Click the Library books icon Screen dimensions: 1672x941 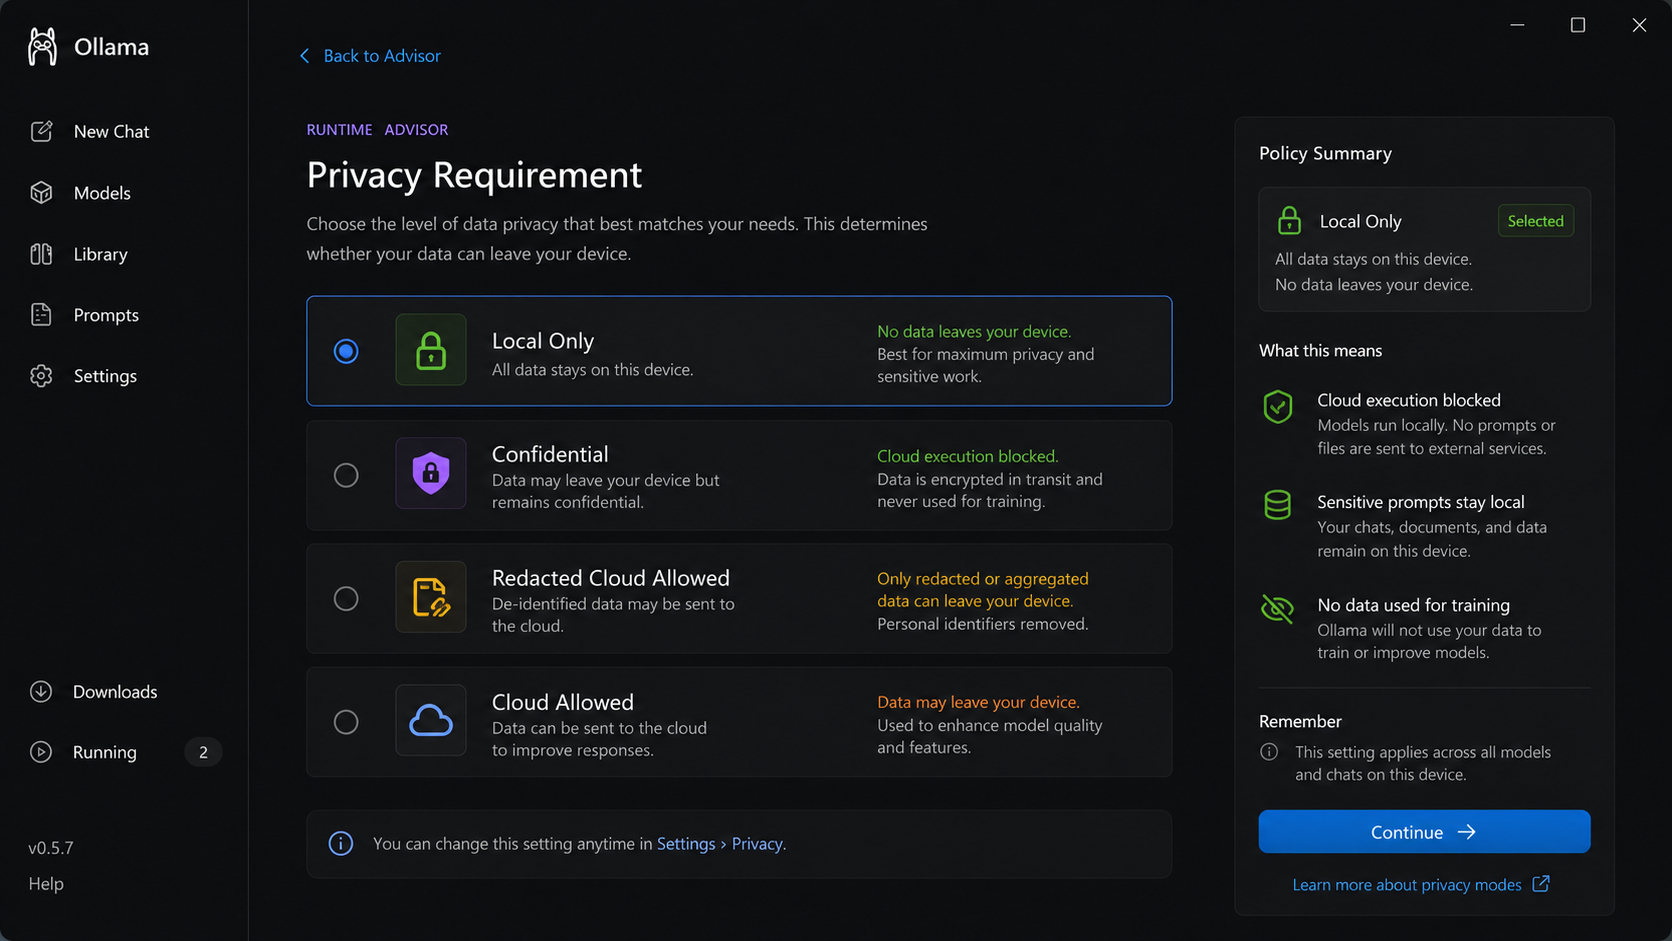tap(41, 254)
